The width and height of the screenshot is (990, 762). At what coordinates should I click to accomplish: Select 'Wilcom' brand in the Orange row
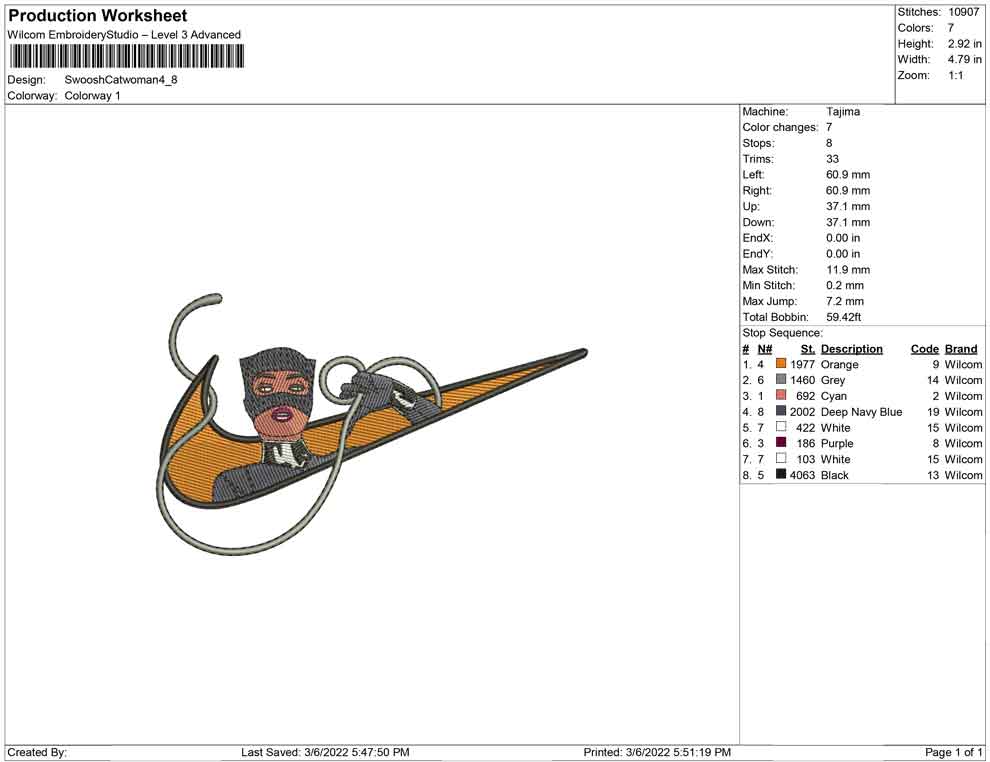pyautogui.click(x=963, y=364)
